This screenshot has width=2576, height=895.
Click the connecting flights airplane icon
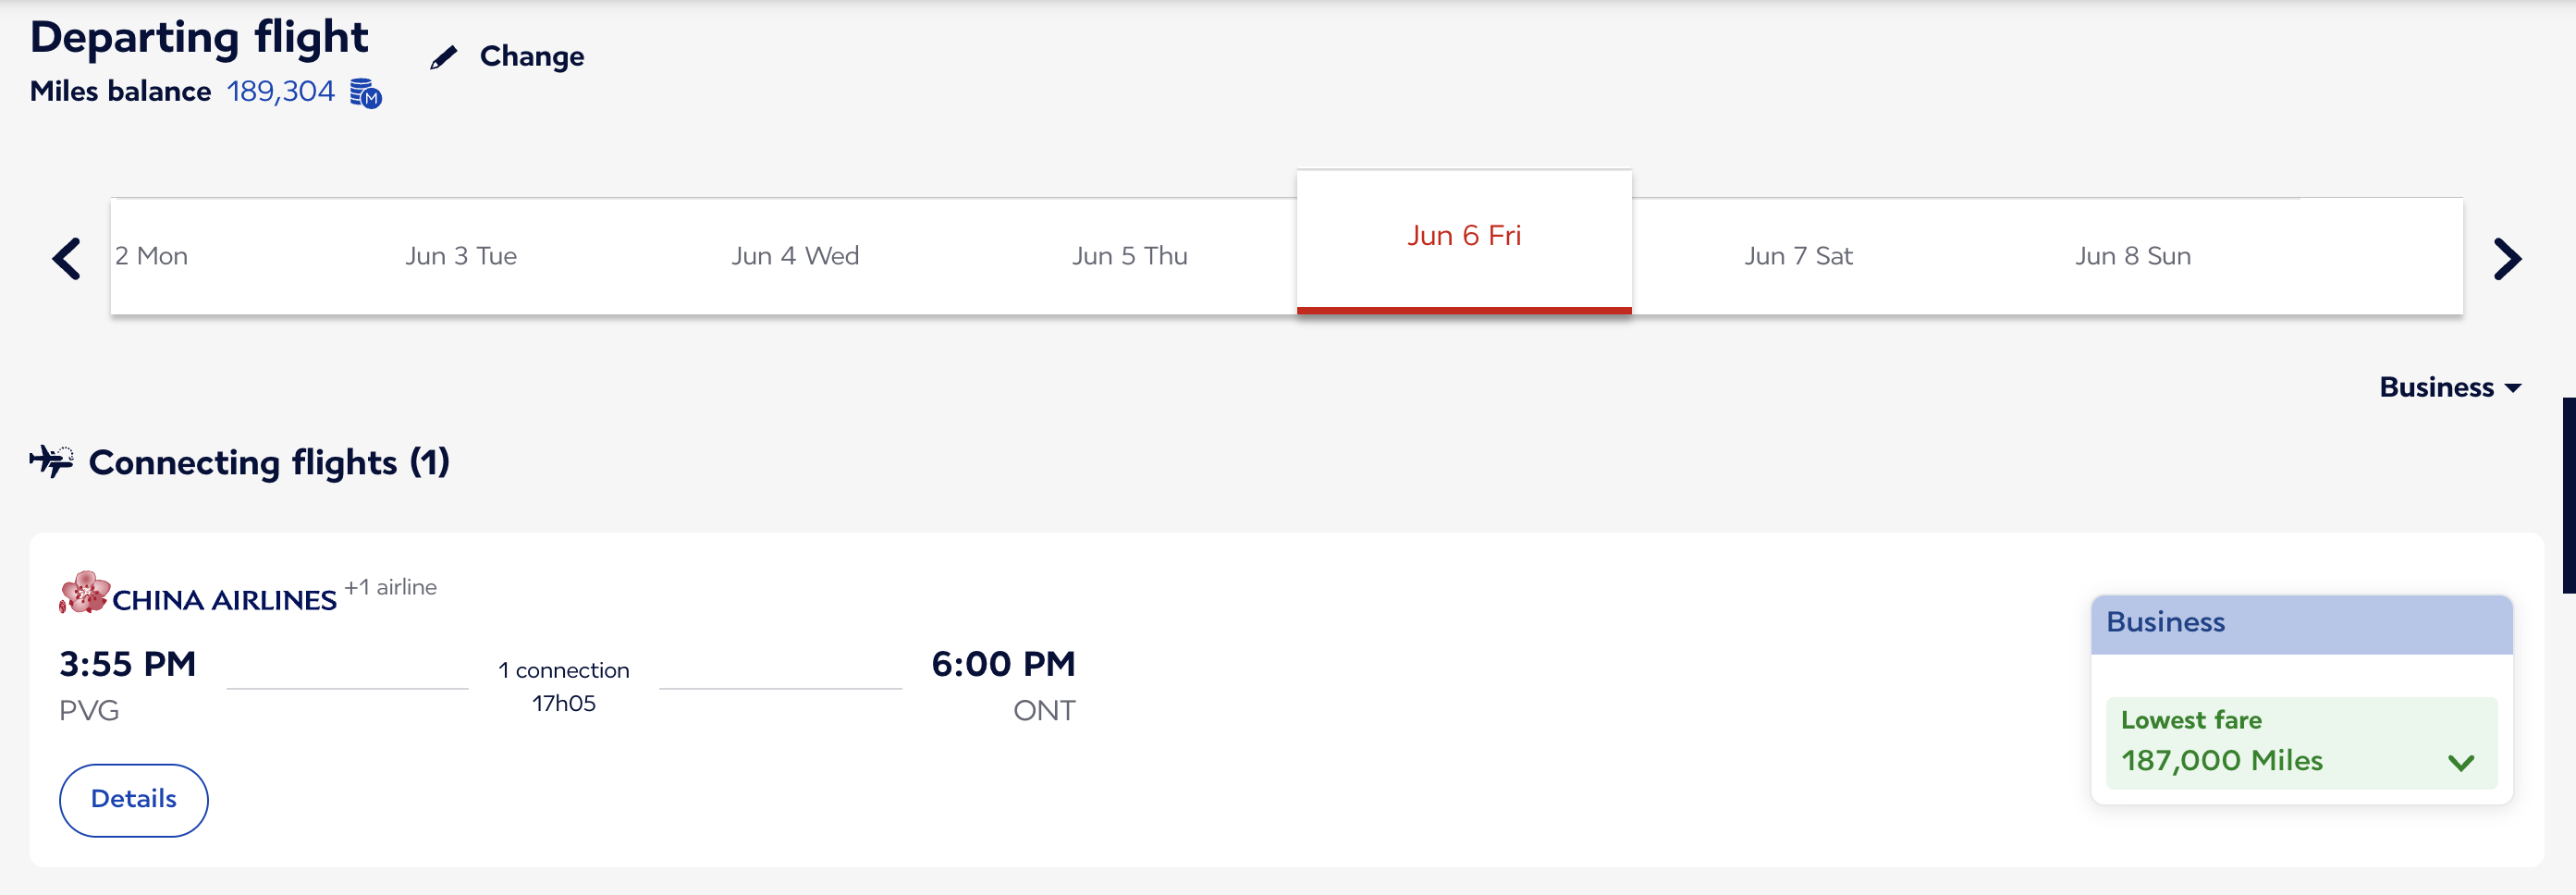pos(52,461)
